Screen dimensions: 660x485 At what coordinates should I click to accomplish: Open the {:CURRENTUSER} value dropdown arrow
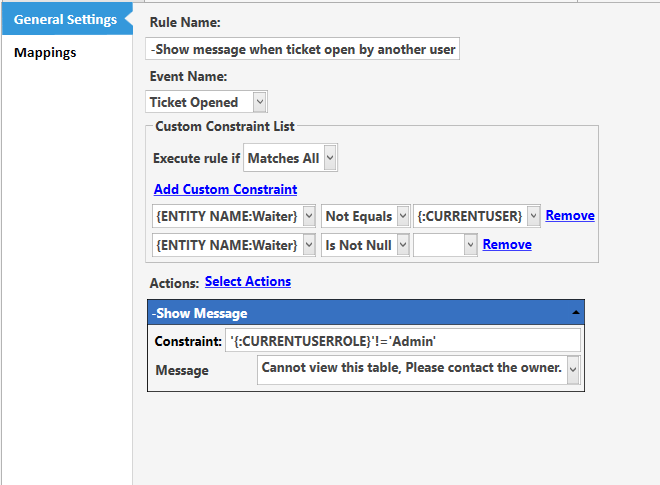(x=533, y=216)
